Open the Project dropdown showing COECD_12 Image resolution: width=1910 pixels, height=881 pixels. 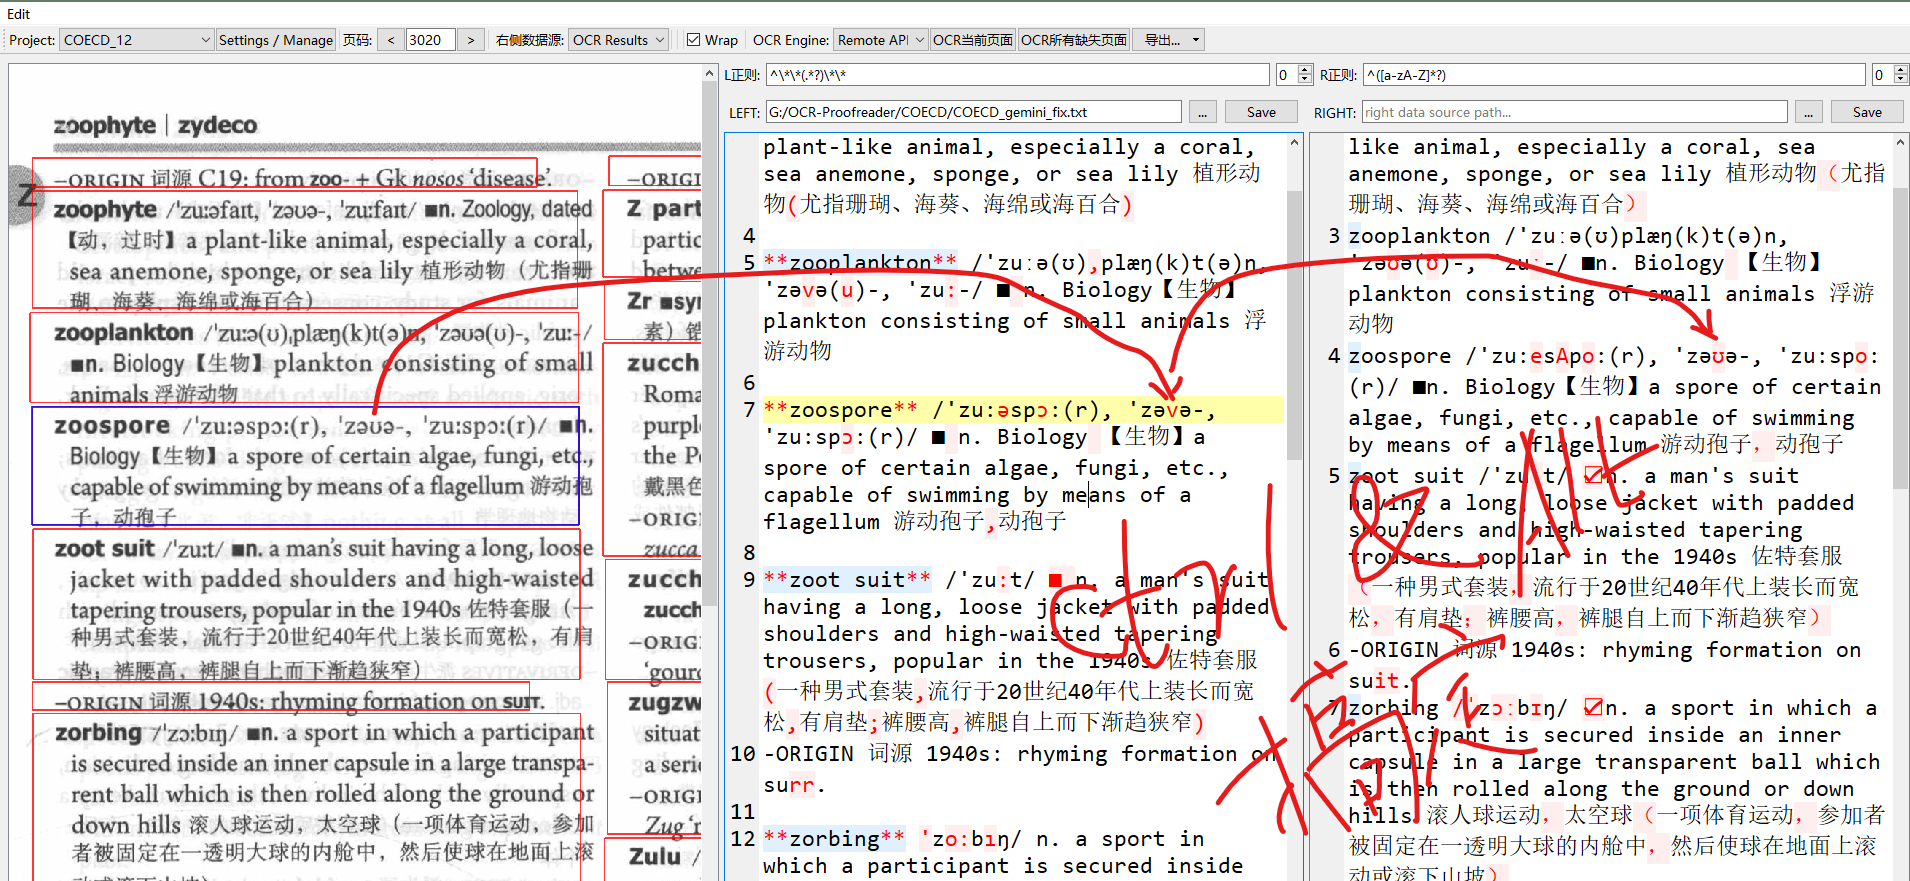(x=137, y=40)
